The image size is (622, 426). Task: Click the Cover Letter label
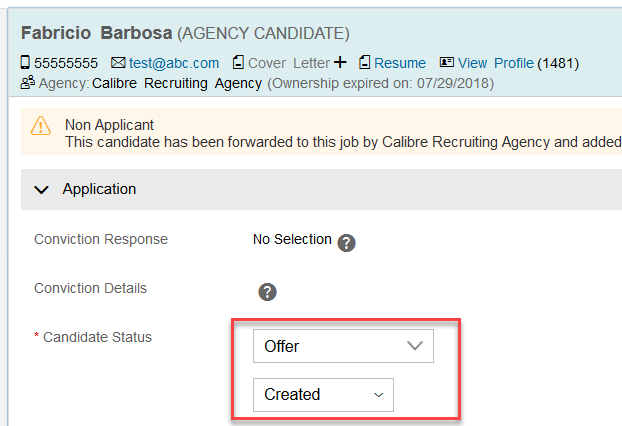click(x=289, y=63)
